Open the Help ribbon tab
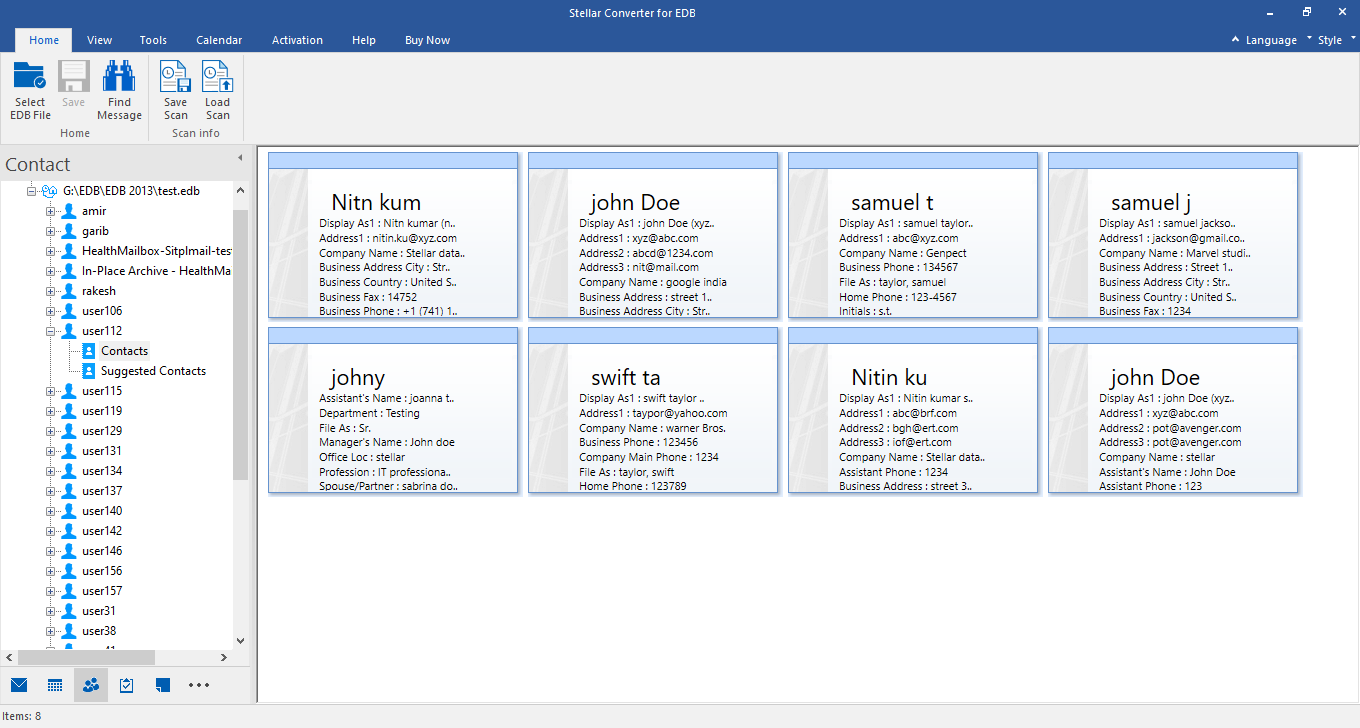 coord(364,40)
